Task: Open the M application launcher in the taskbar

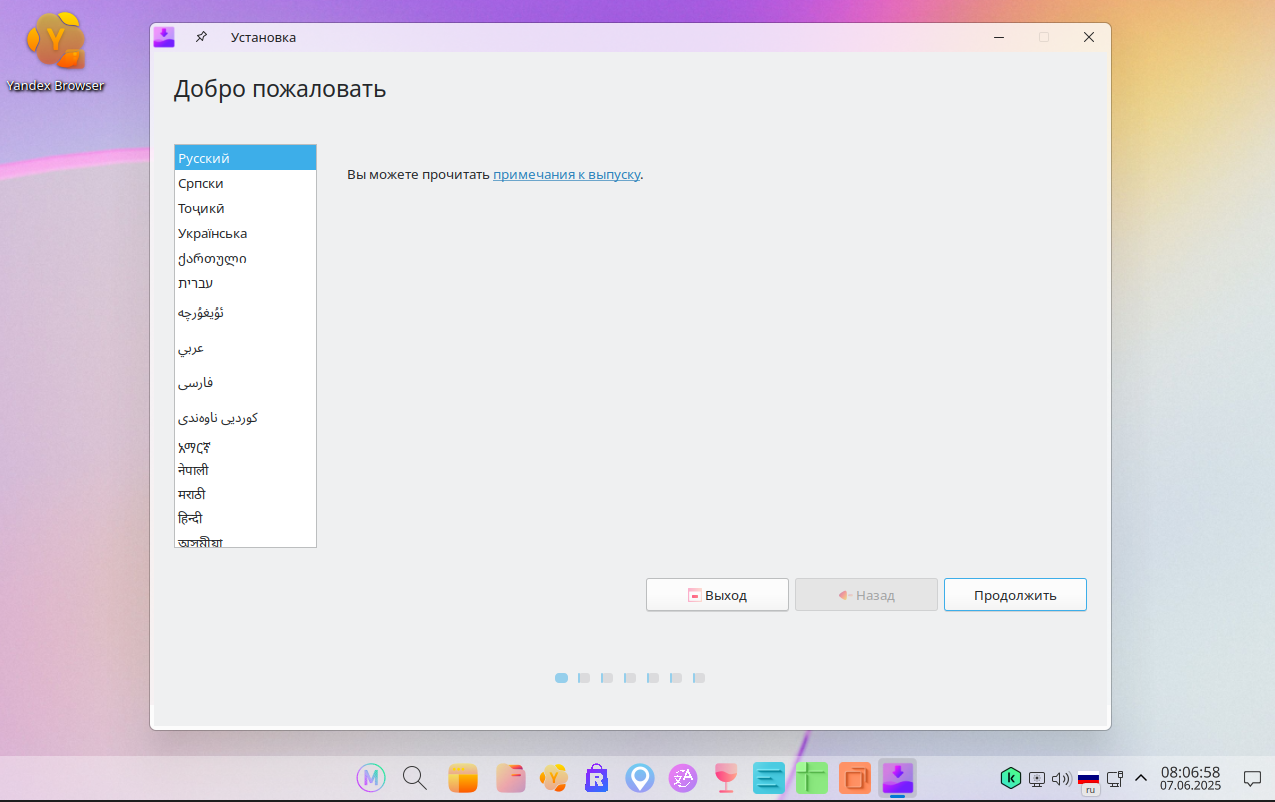Action: [x=371, y=777]
